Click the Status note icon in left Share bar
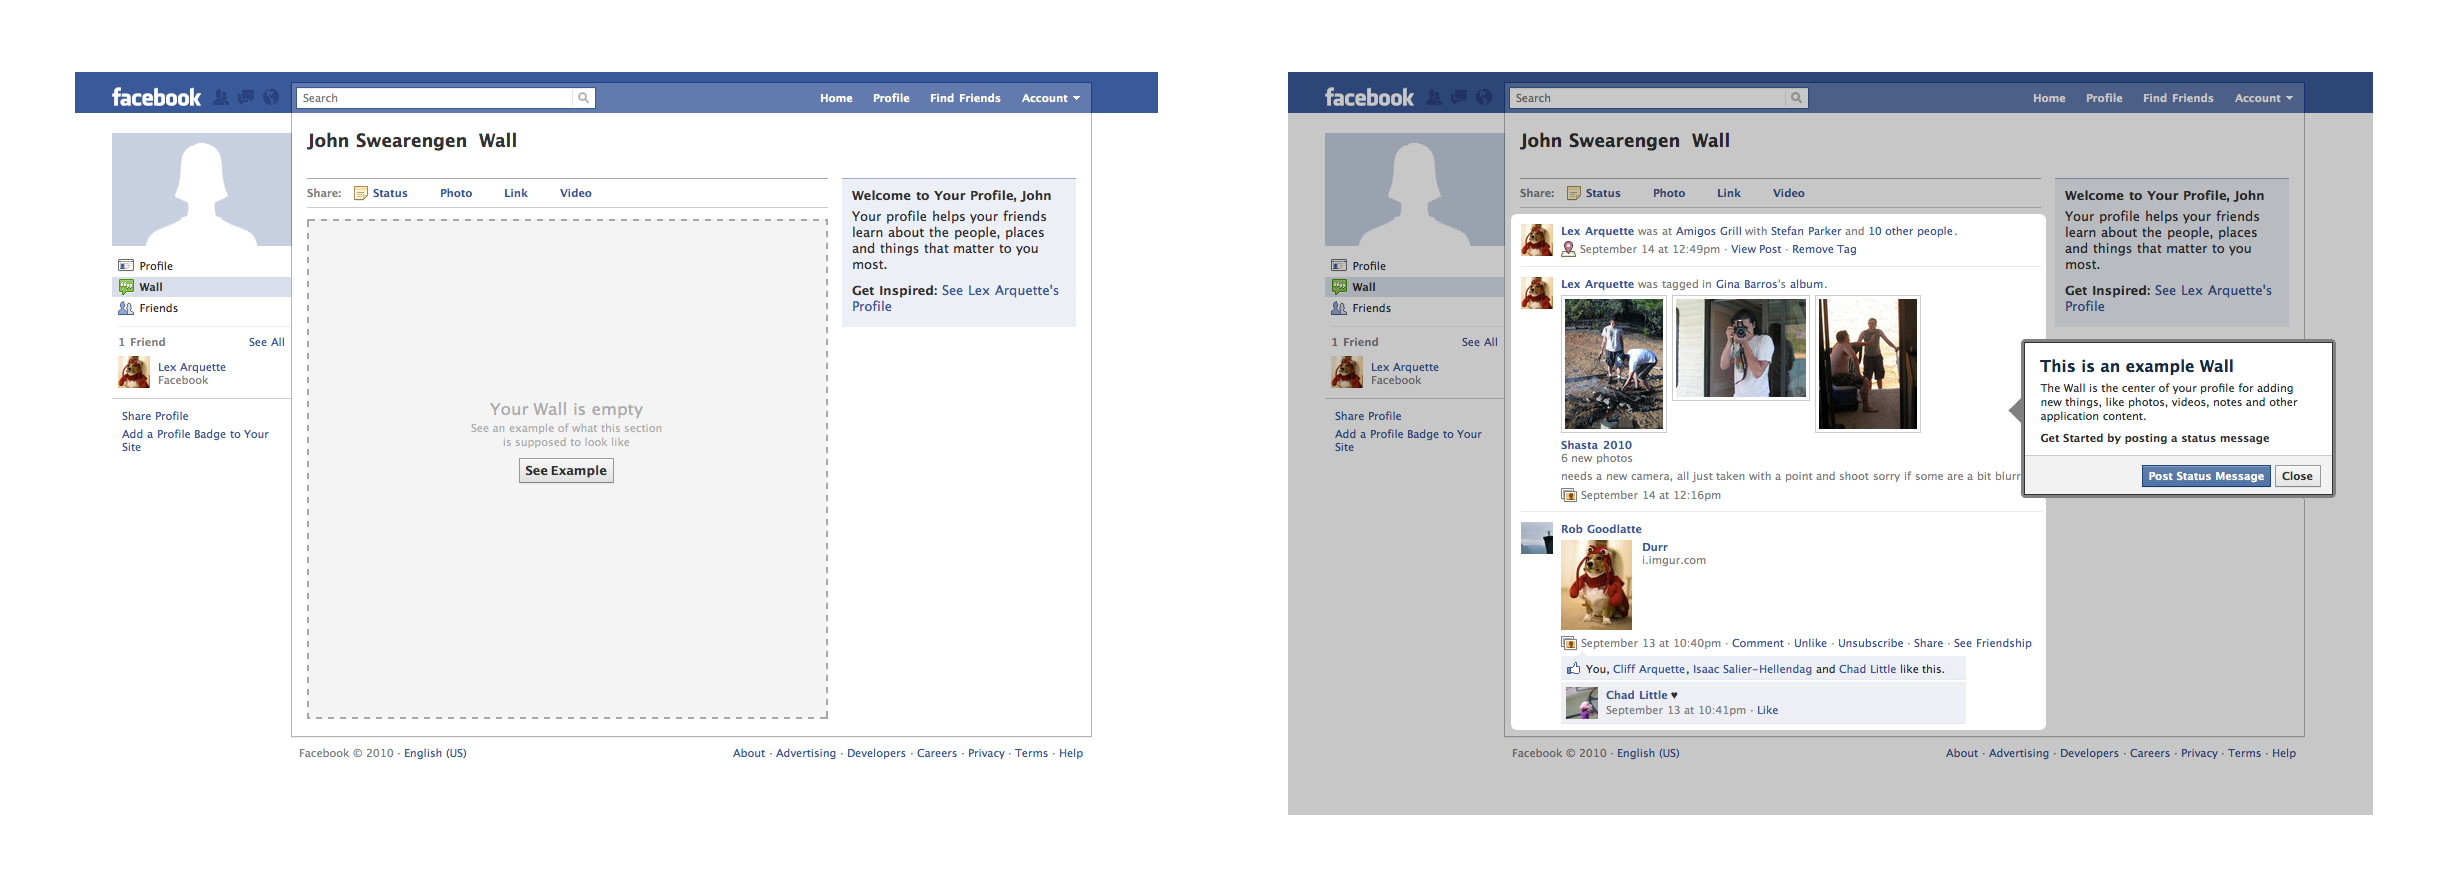Screen dimensions: 2460x883 pyautogui.click(x=361, y=193)
